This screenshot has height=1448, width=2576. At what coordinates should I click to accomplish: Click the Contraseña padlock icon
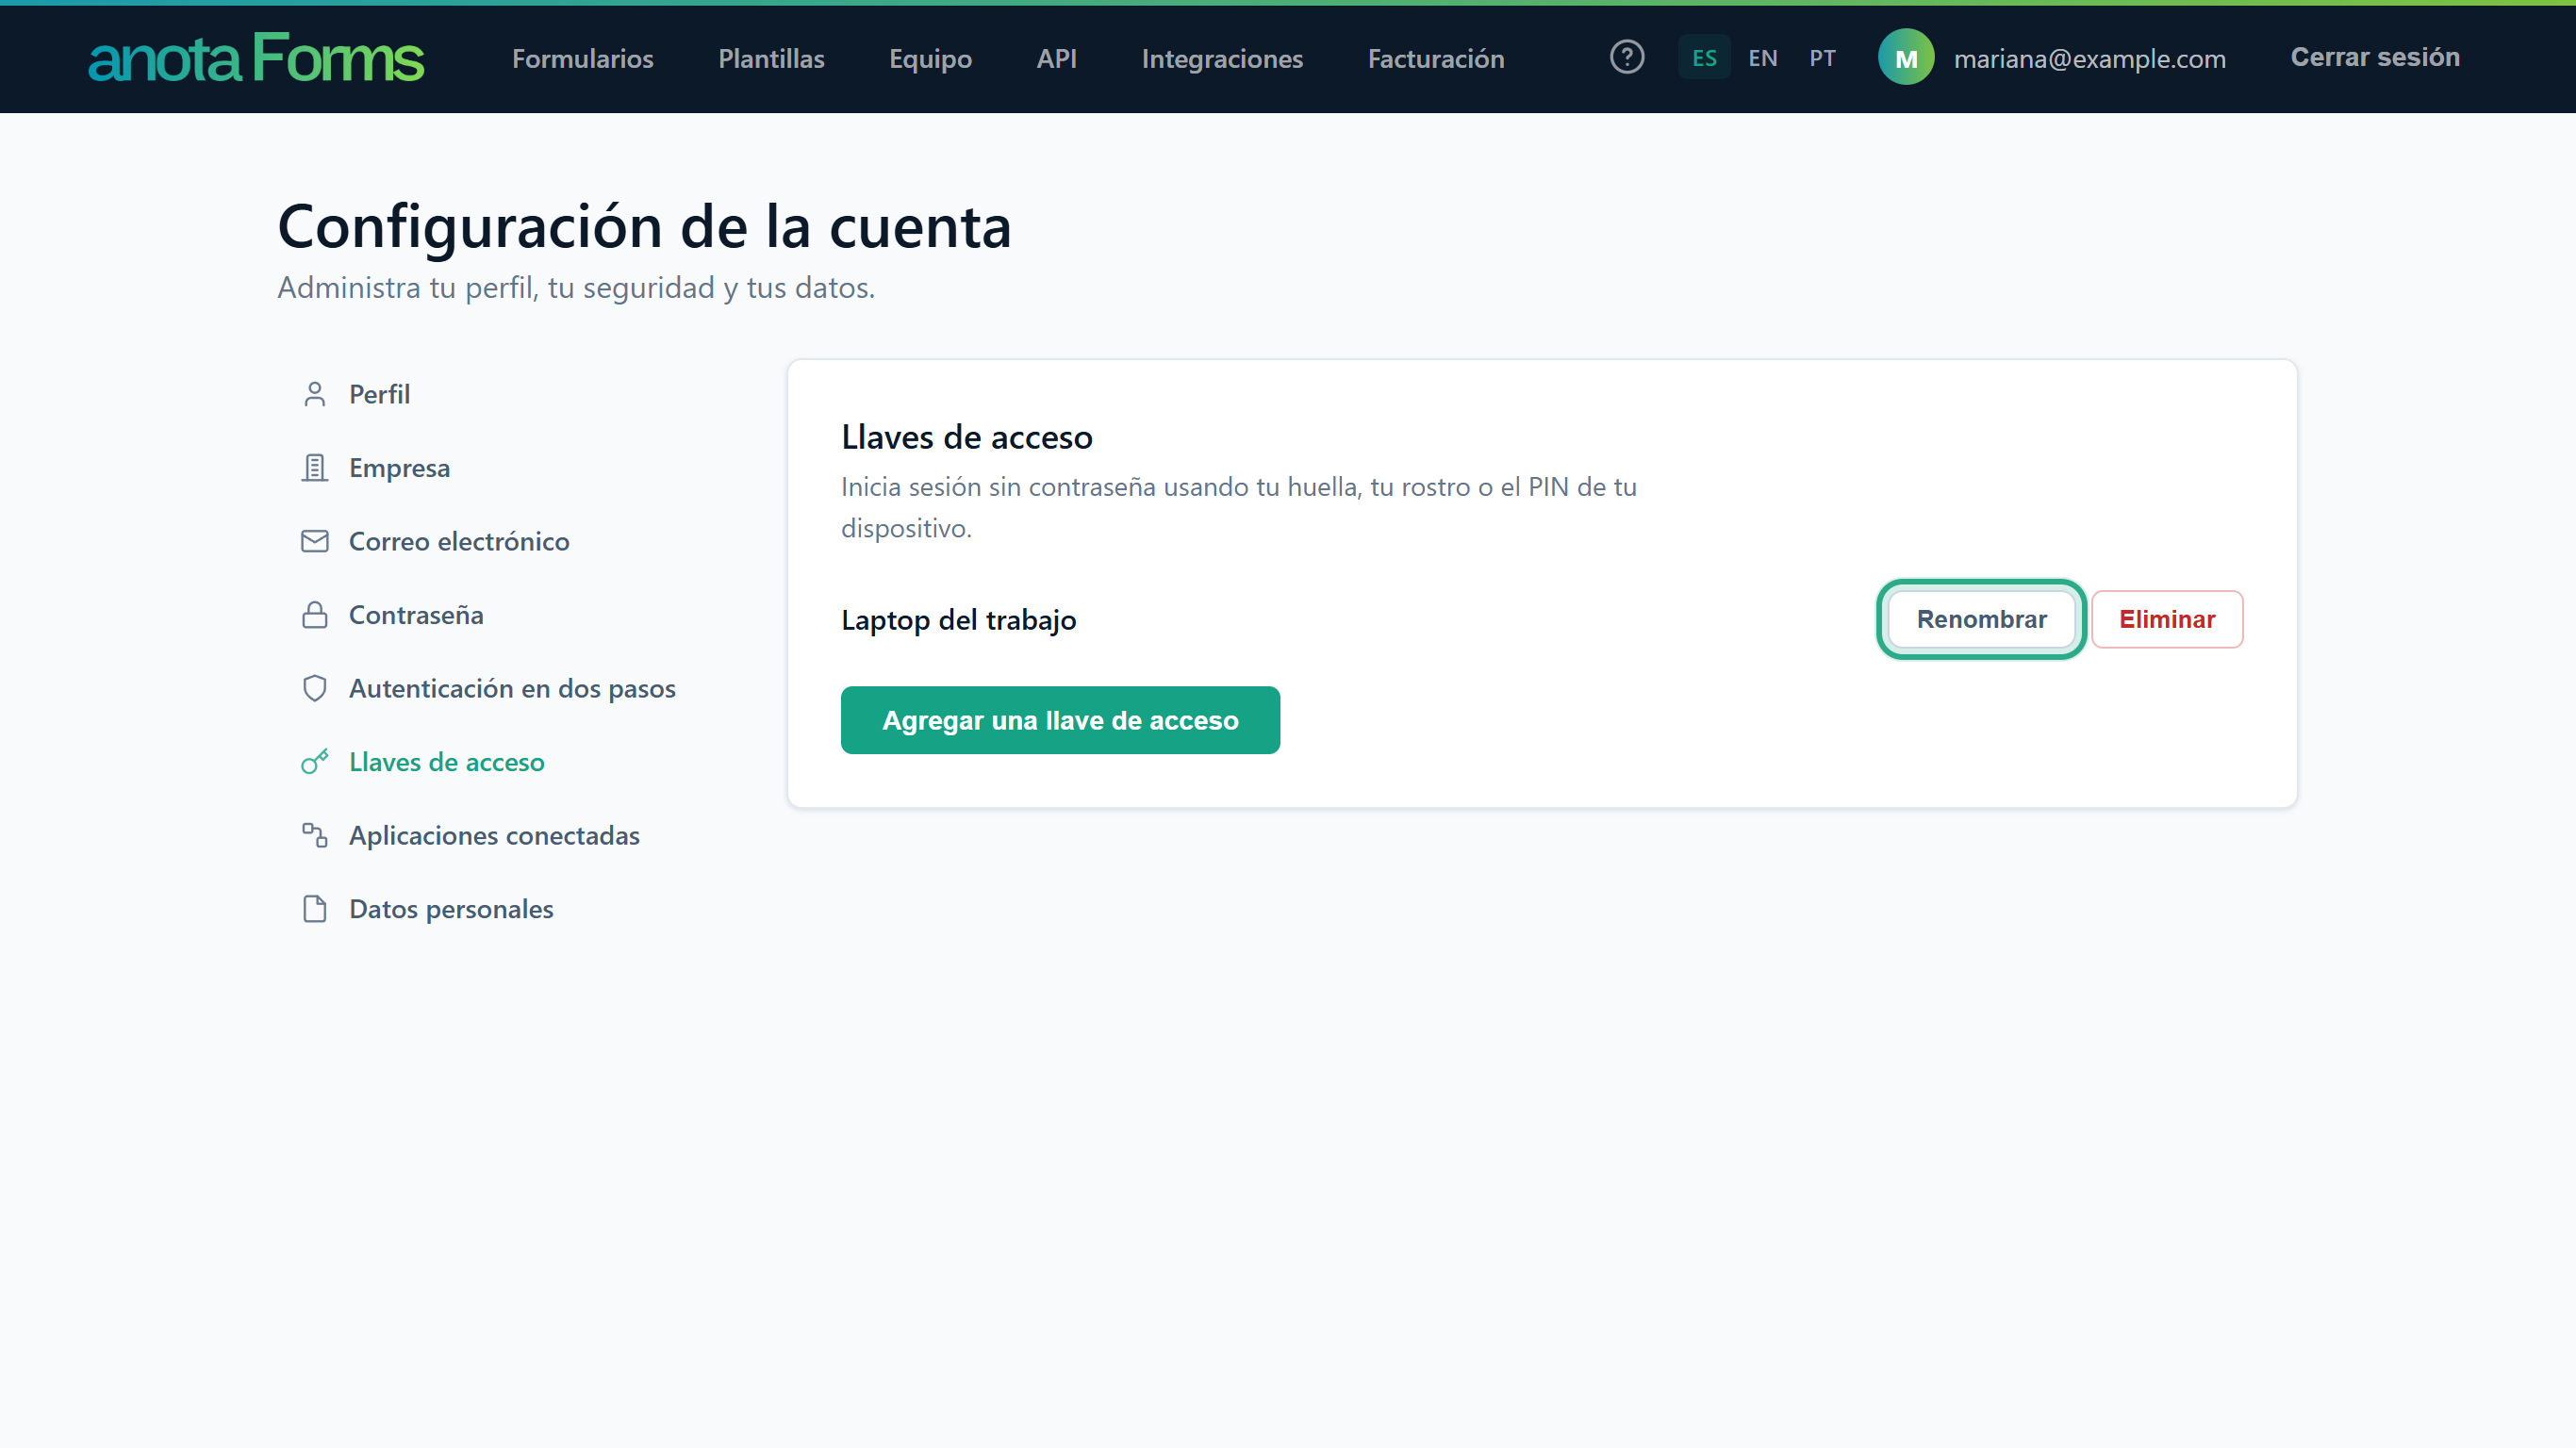315,615
